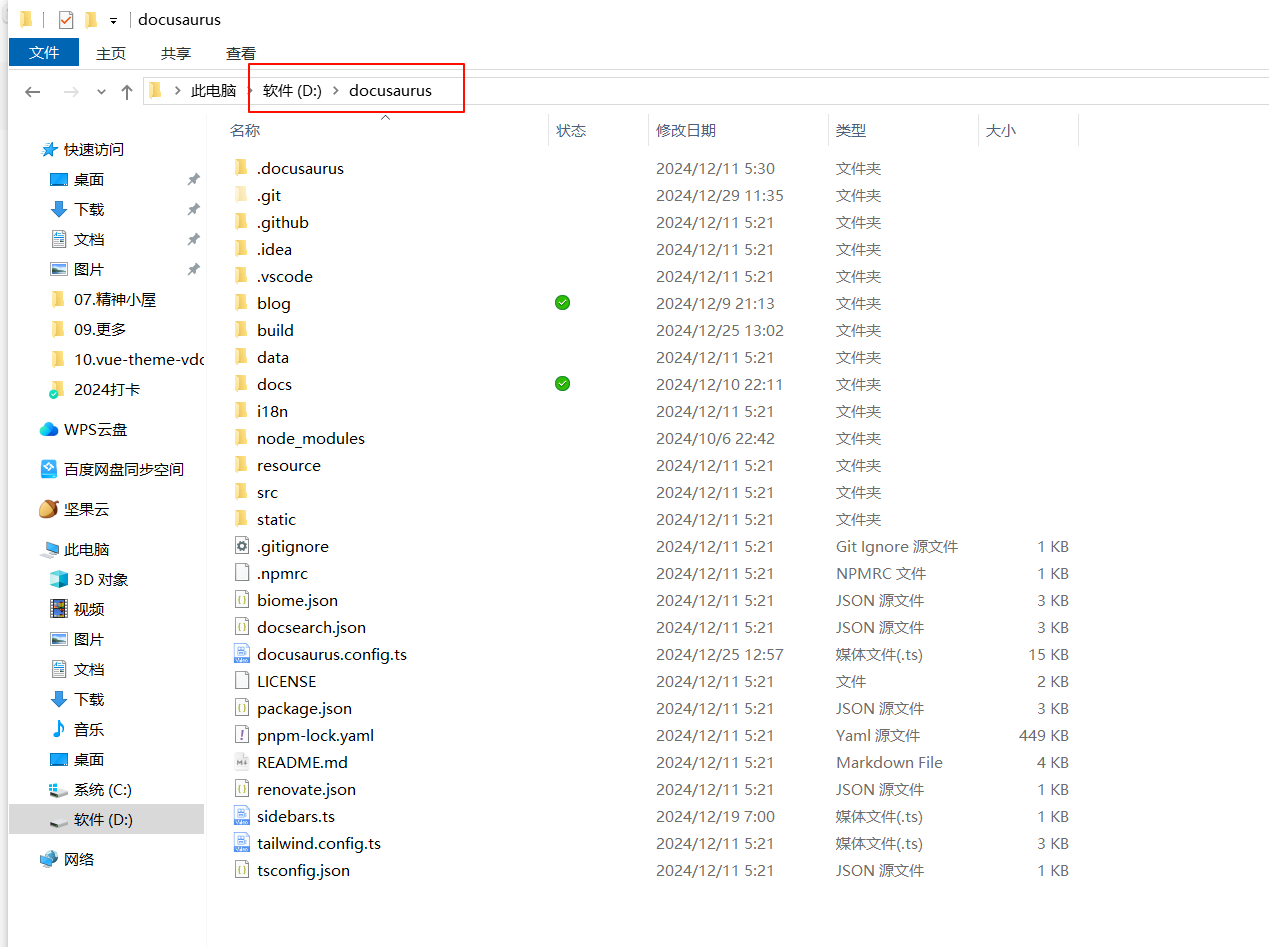Screen dimensions: 1269x947
Task: Select the .npmrc file icon
Action: coord(241,572)
